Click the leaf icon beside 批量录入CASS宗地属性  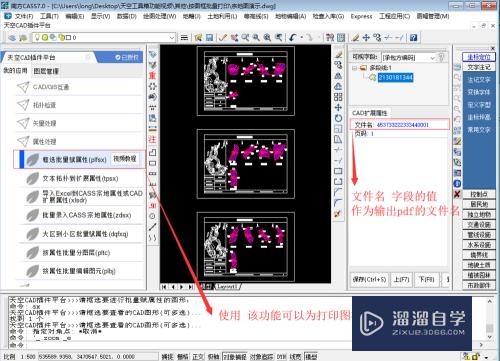pos(33,215)
